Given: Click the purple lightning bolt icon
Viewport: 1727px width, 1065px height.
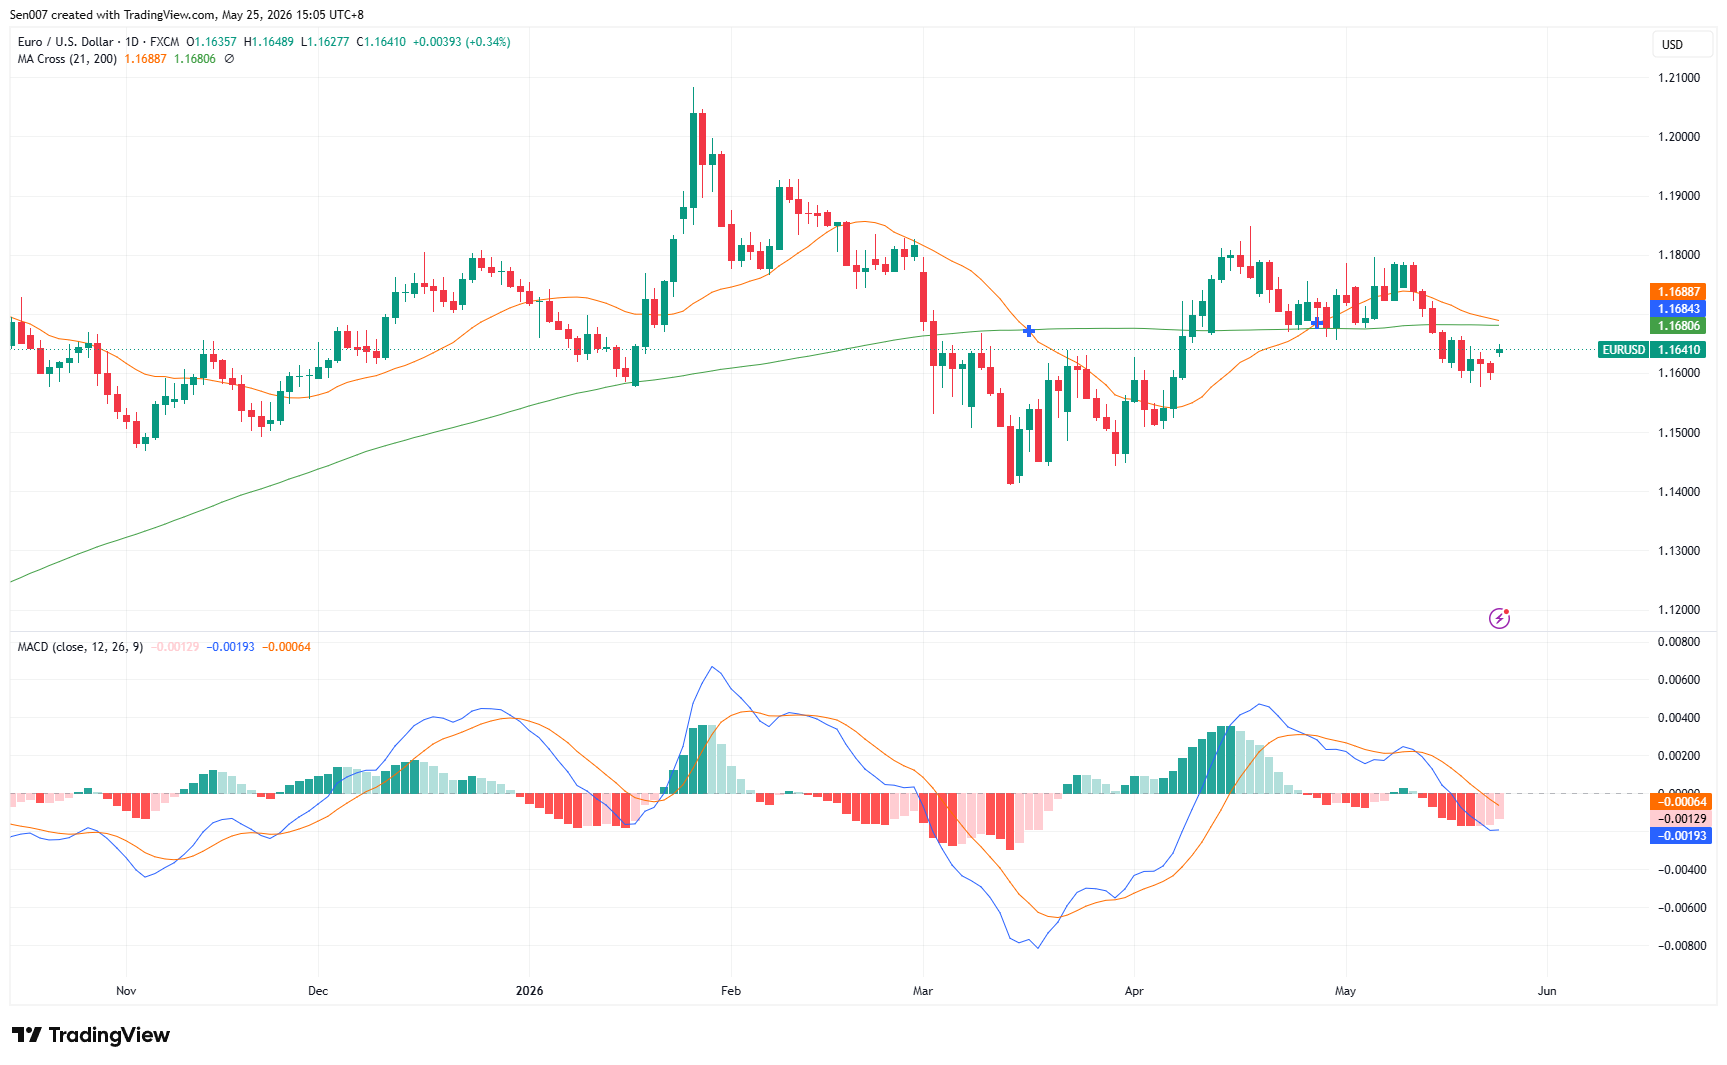Looking at the screenshot, I should point(1499,618).
